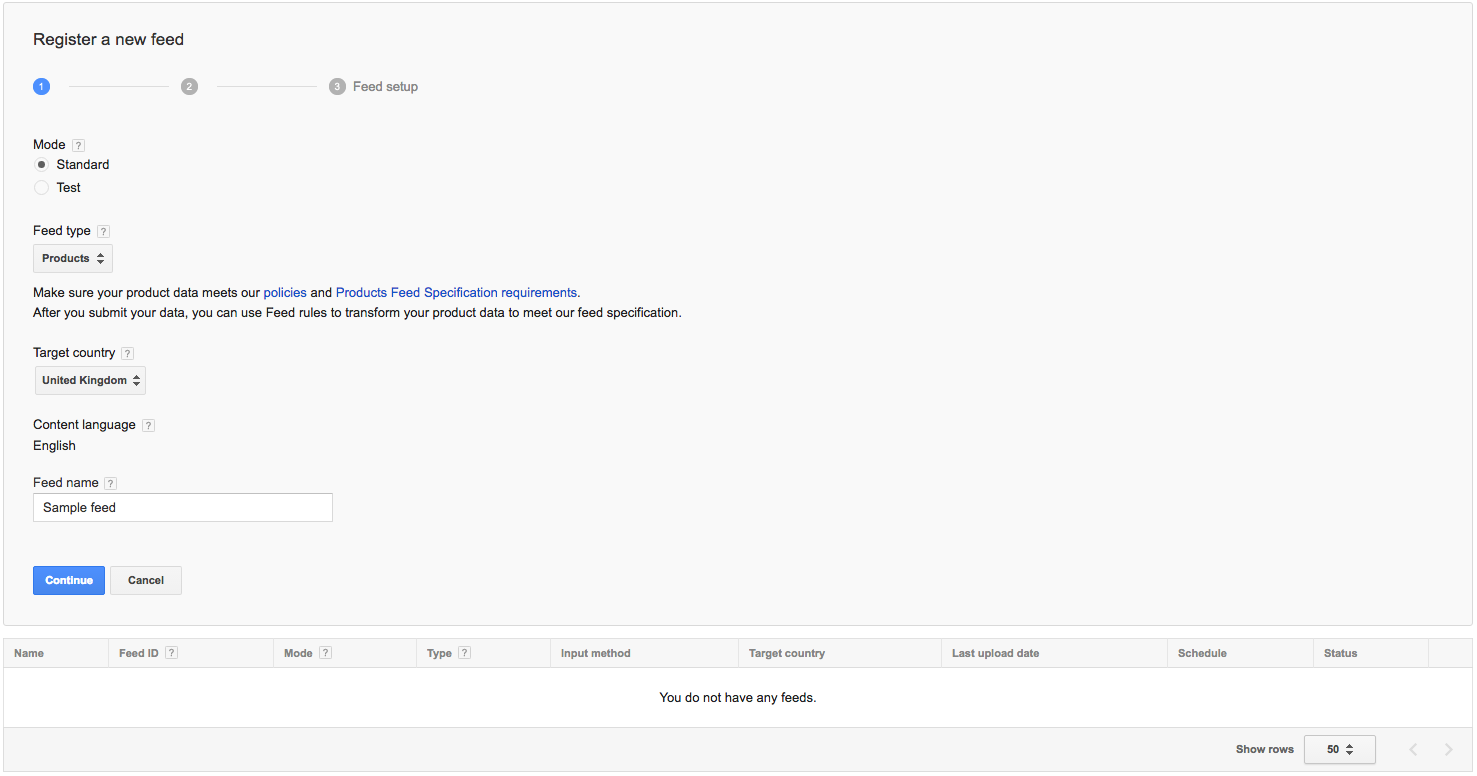Open the Products feed type dropdown

73,259
